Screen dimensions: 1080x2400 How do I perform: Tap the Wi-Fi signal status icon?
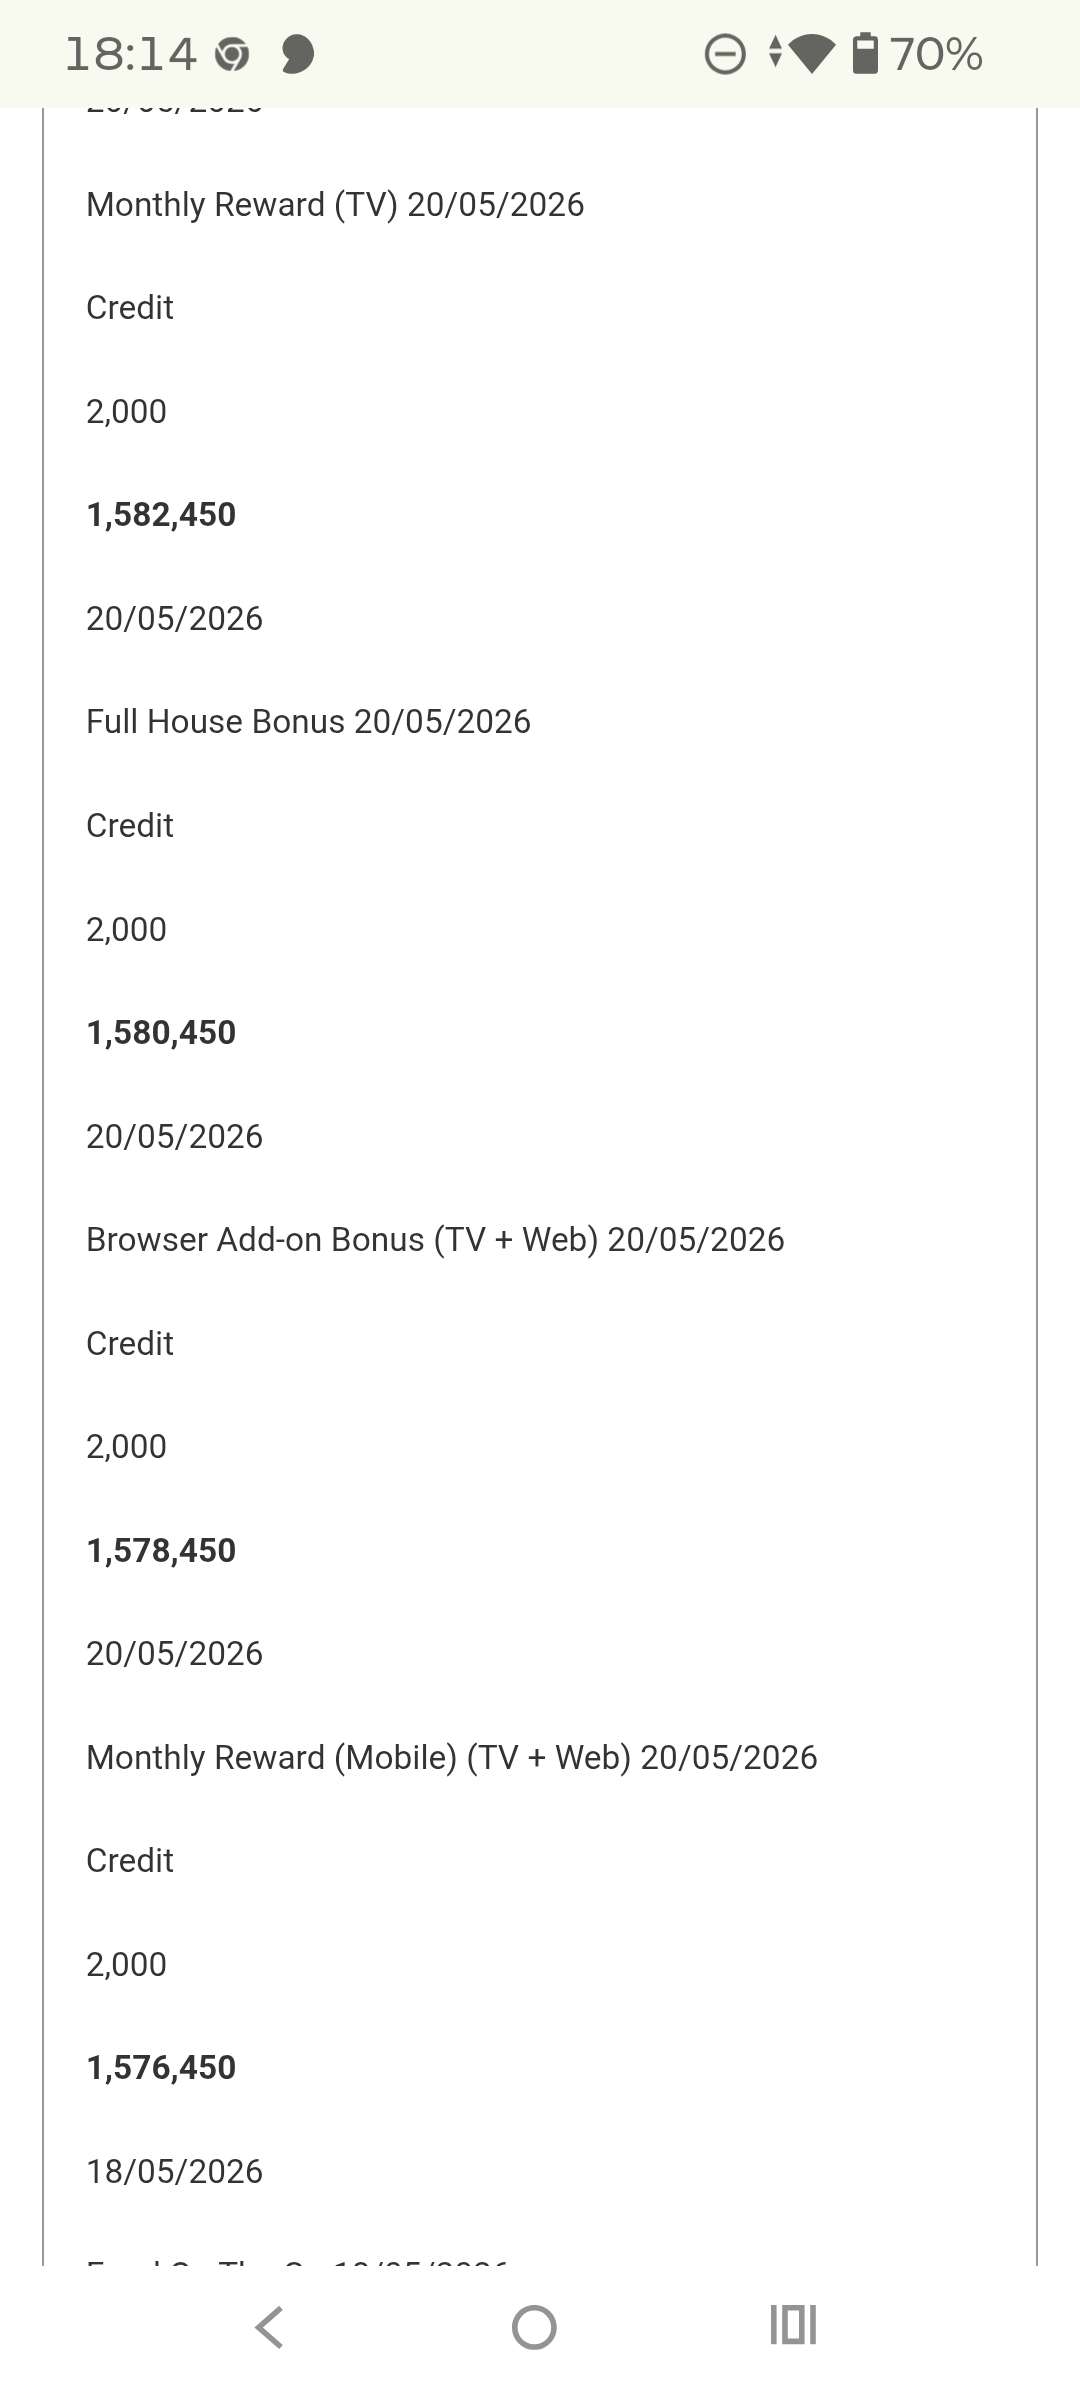tap(811, 54)
